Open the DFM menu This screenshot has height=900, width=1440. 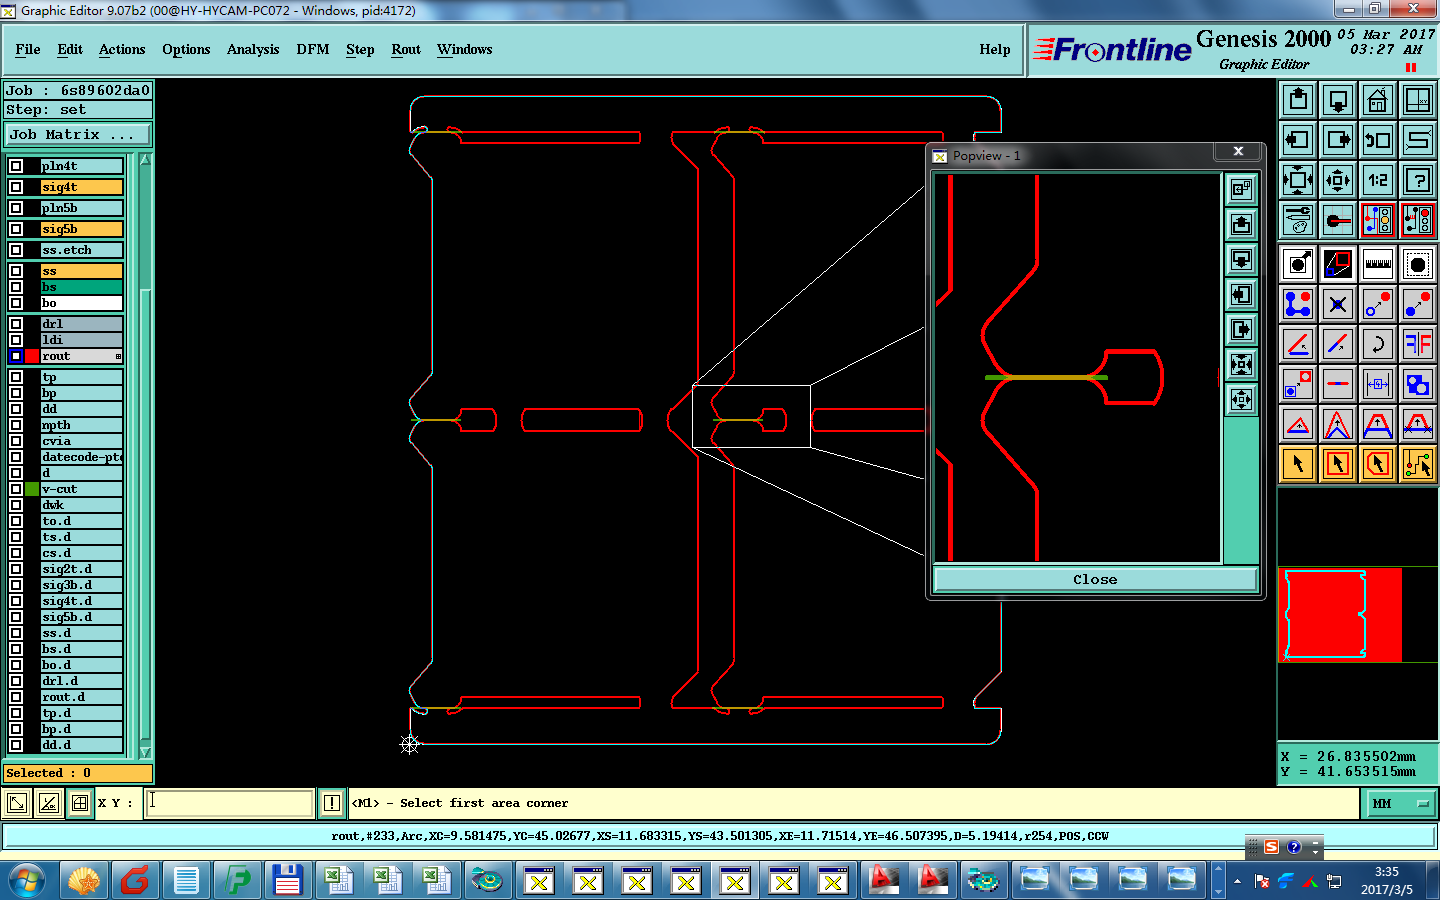point(313,50)
